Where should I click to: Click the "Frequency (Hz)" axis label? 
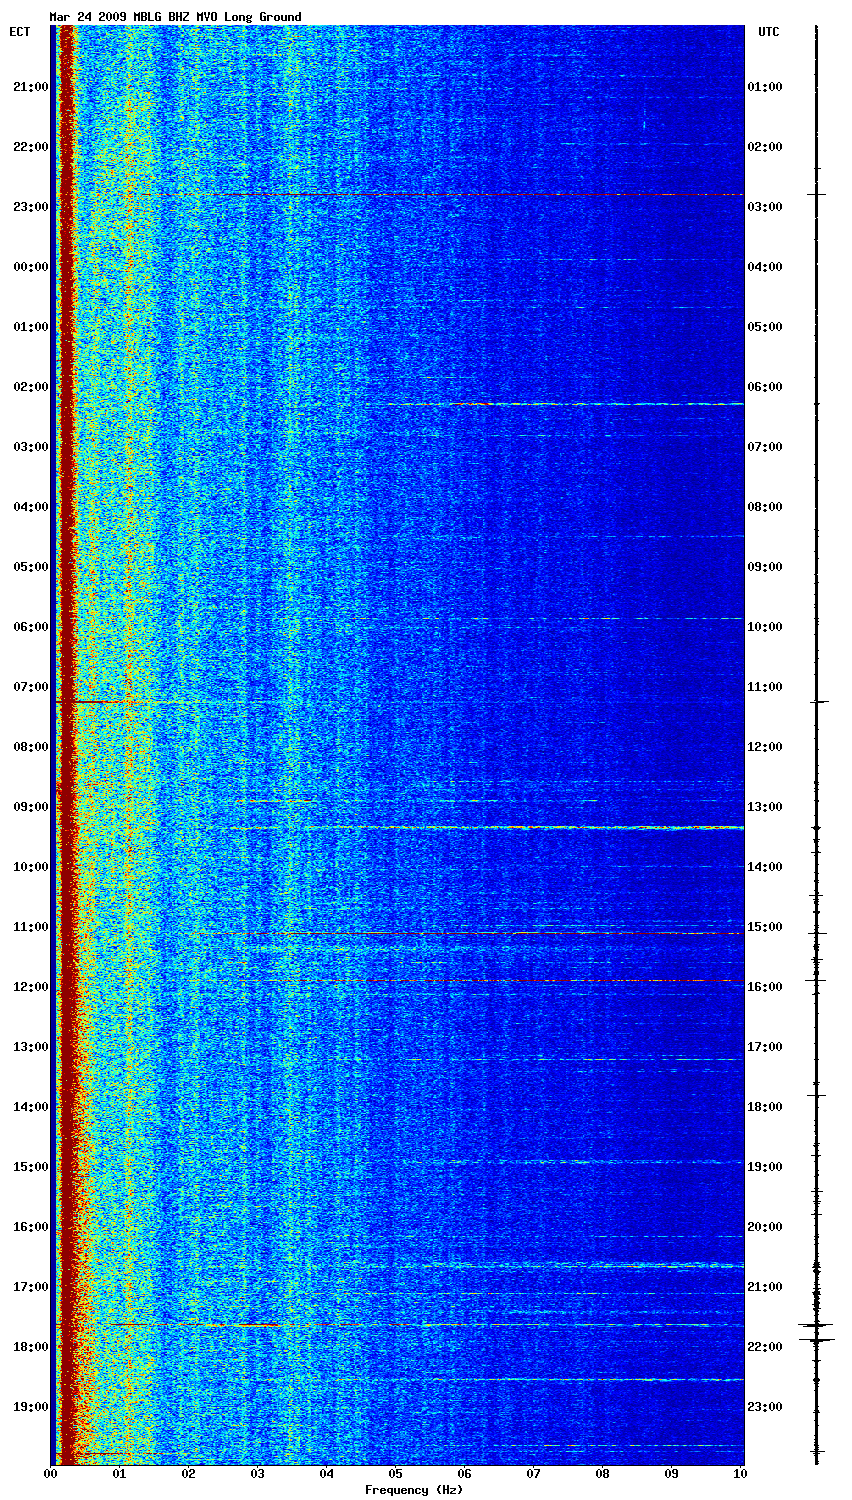pyautogui.click(x=413, y=1490)
